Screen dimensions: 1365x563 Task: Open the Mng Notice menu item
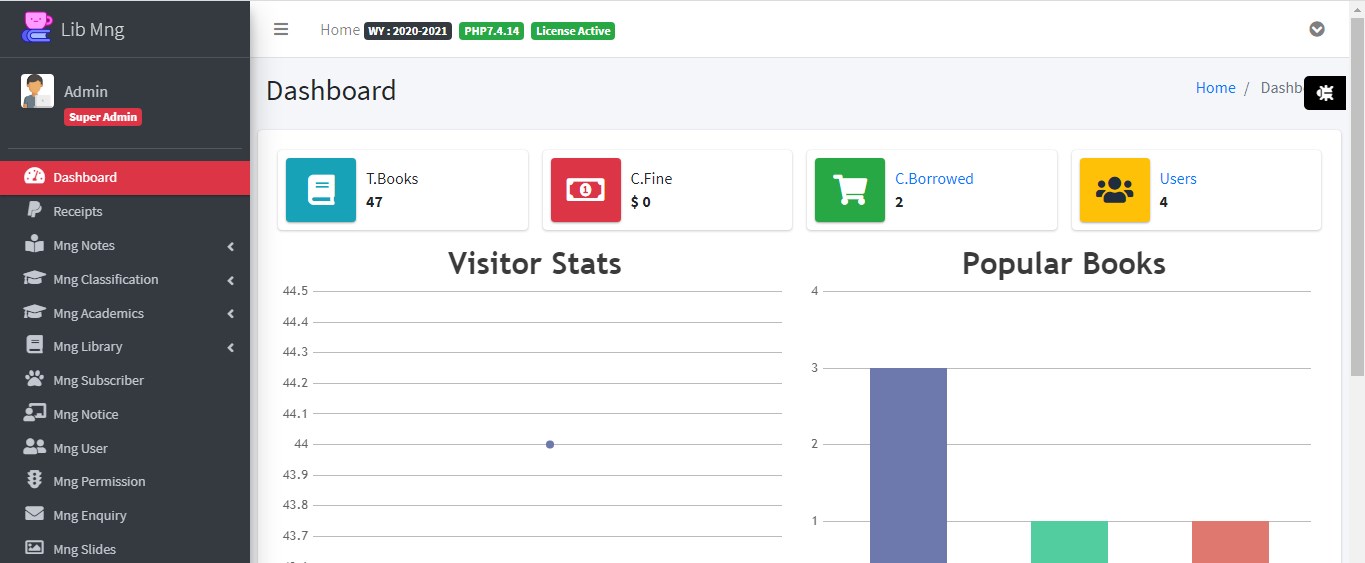[x=125, y=414]
